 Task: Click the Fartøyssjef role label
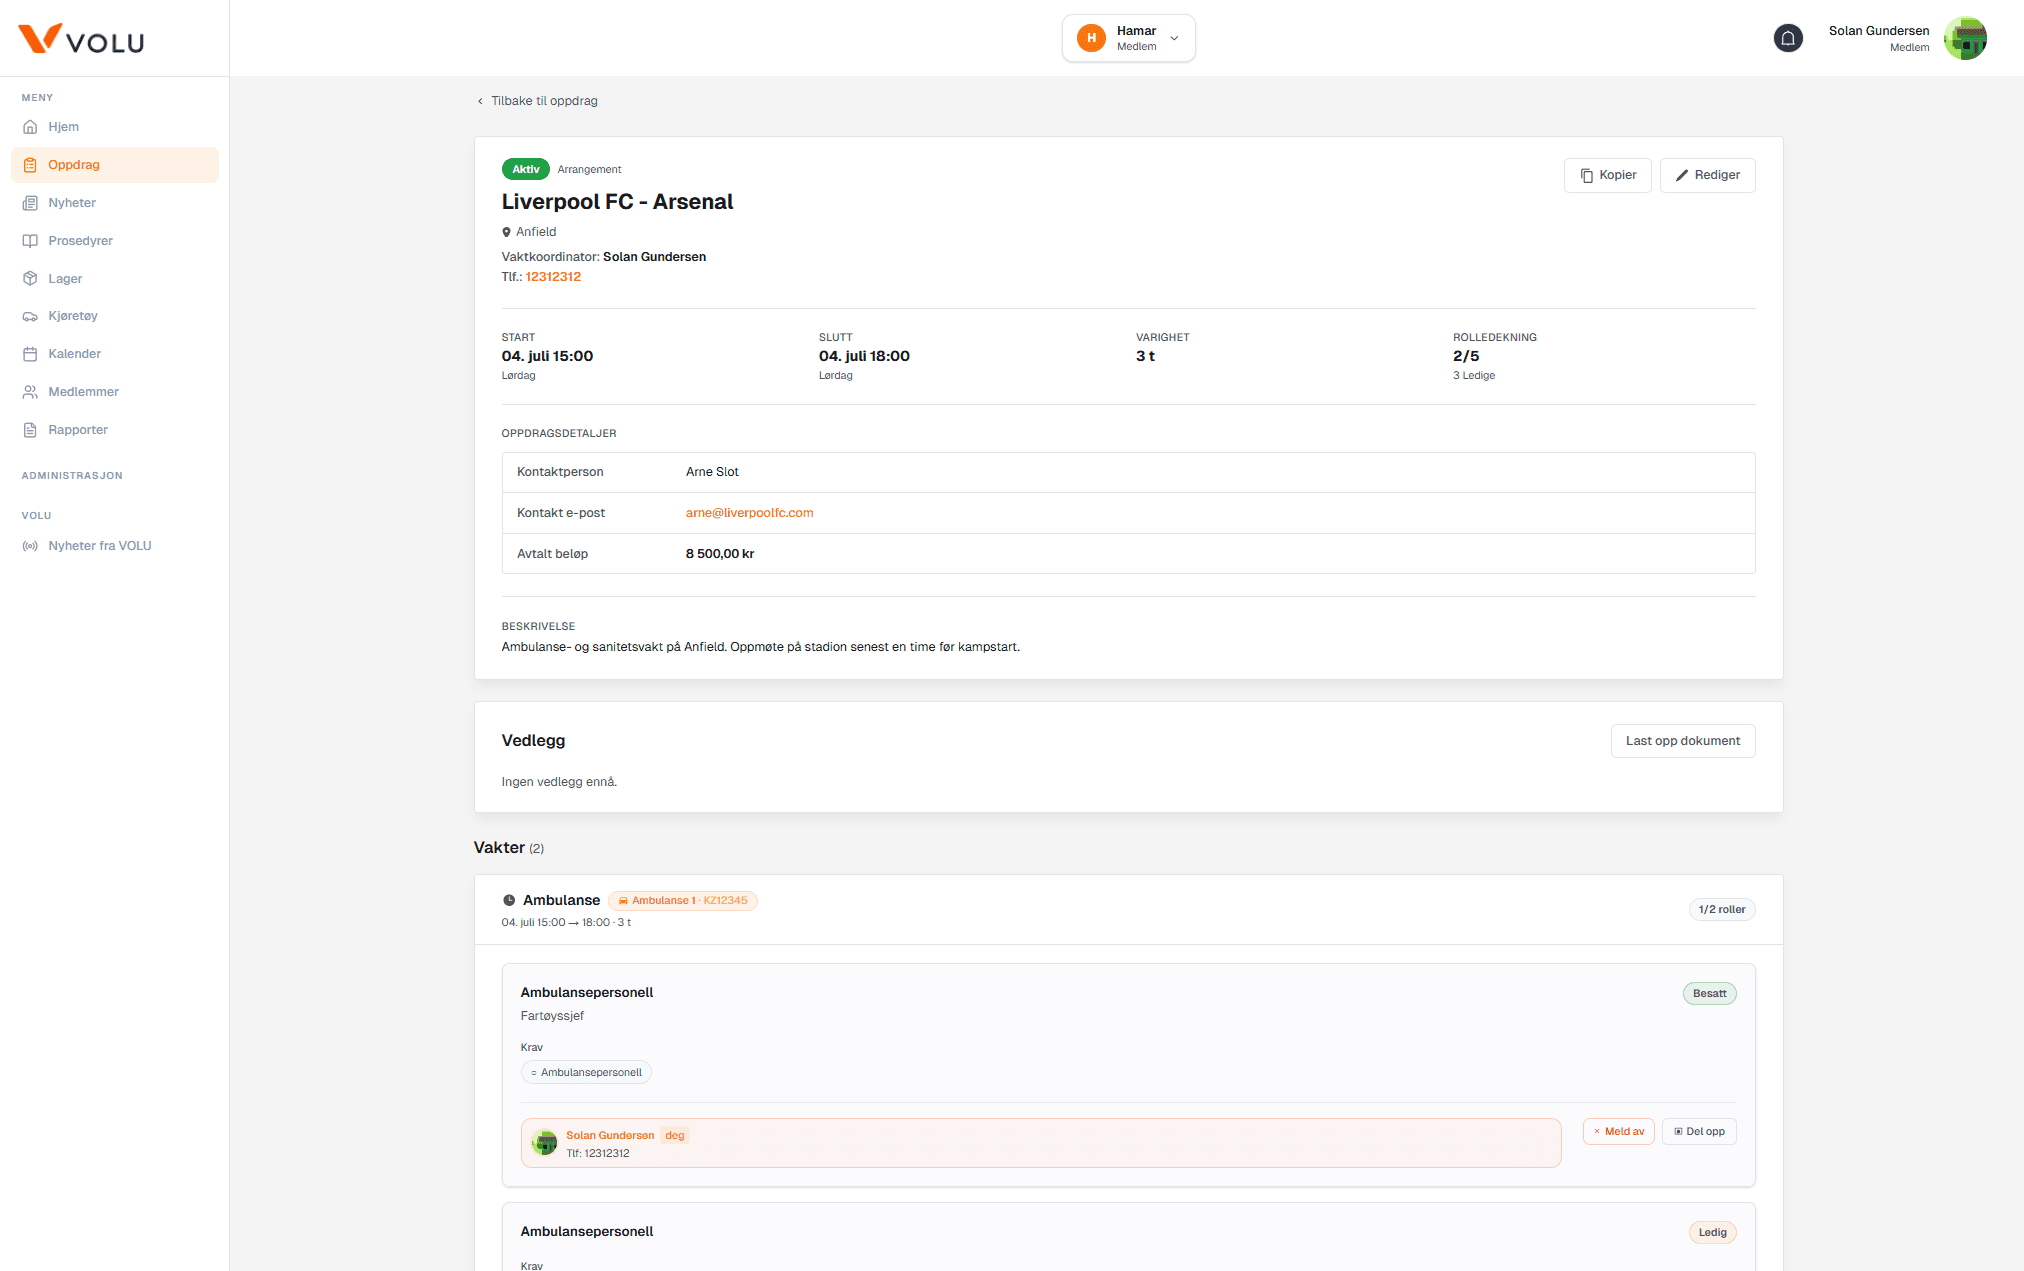552,1016
